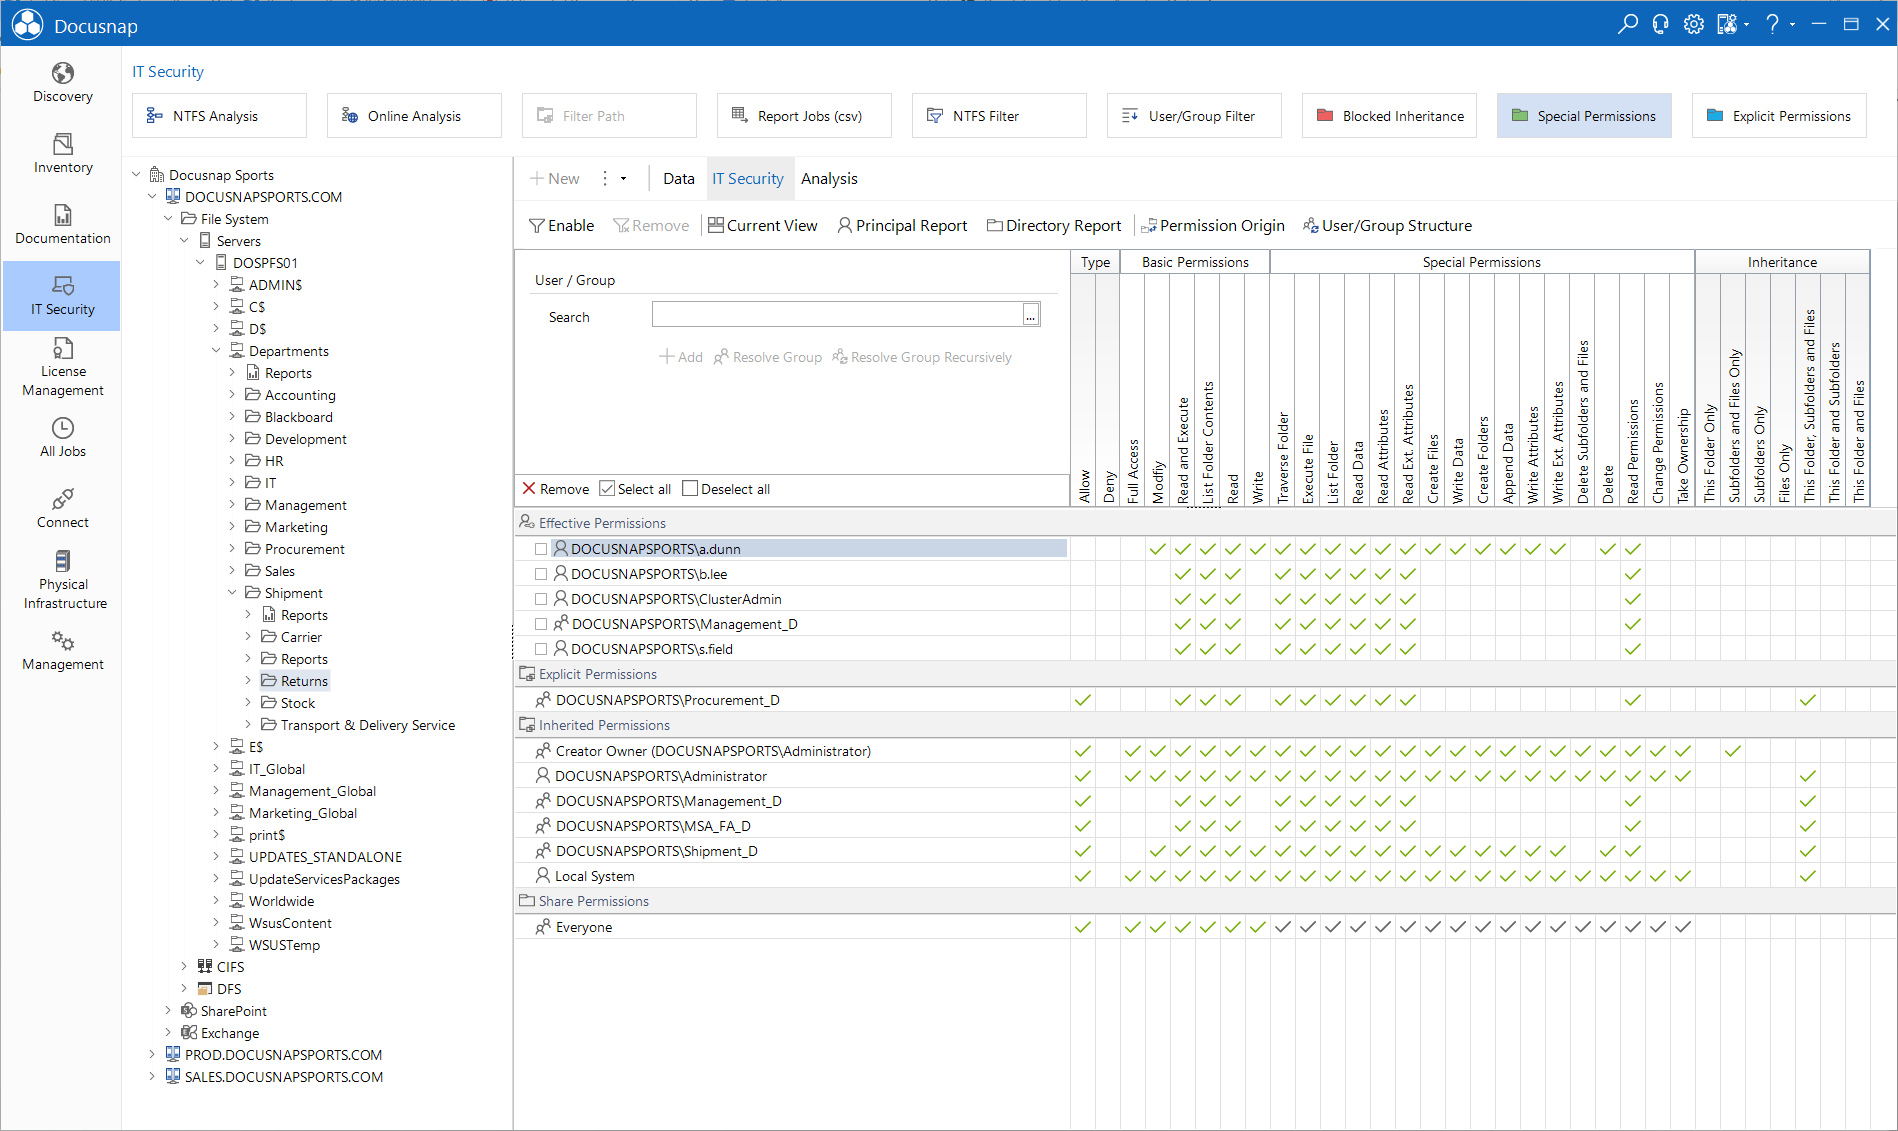Screen dimensions: 1898x1131
Task: Click Enable filter funnel button
Action: 562,226
